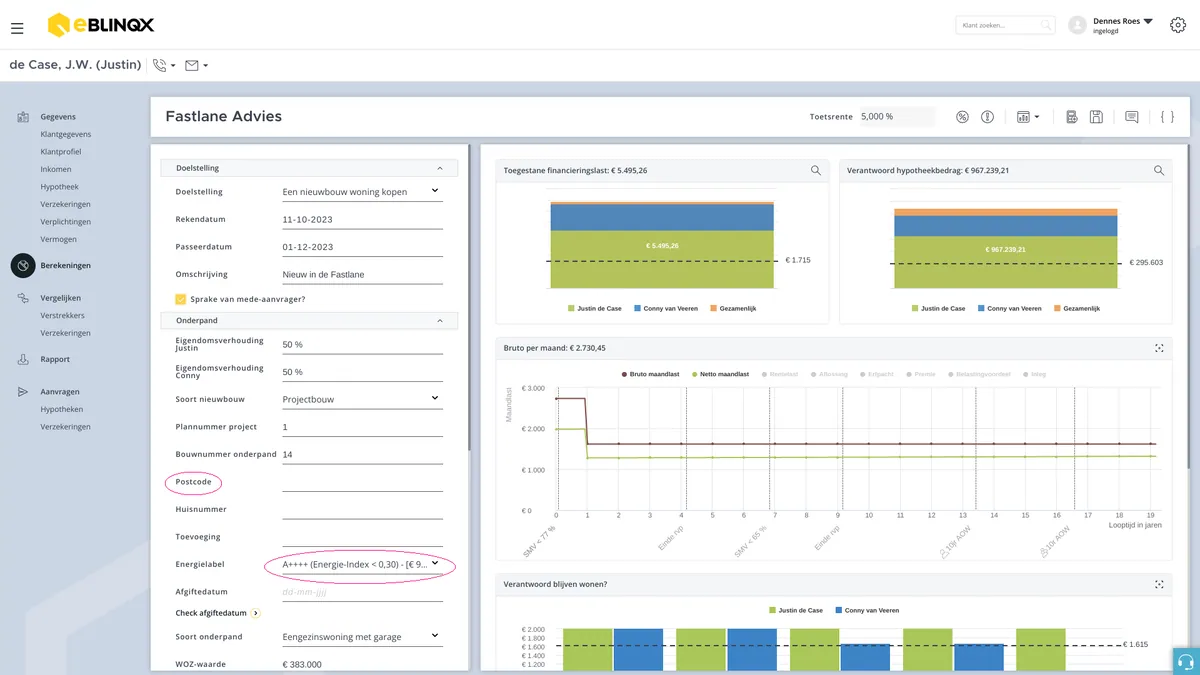The image size is (1200, 675).
Task: Open the chart options dropdown in toolbar
Action: click(x=1028, y=117)
